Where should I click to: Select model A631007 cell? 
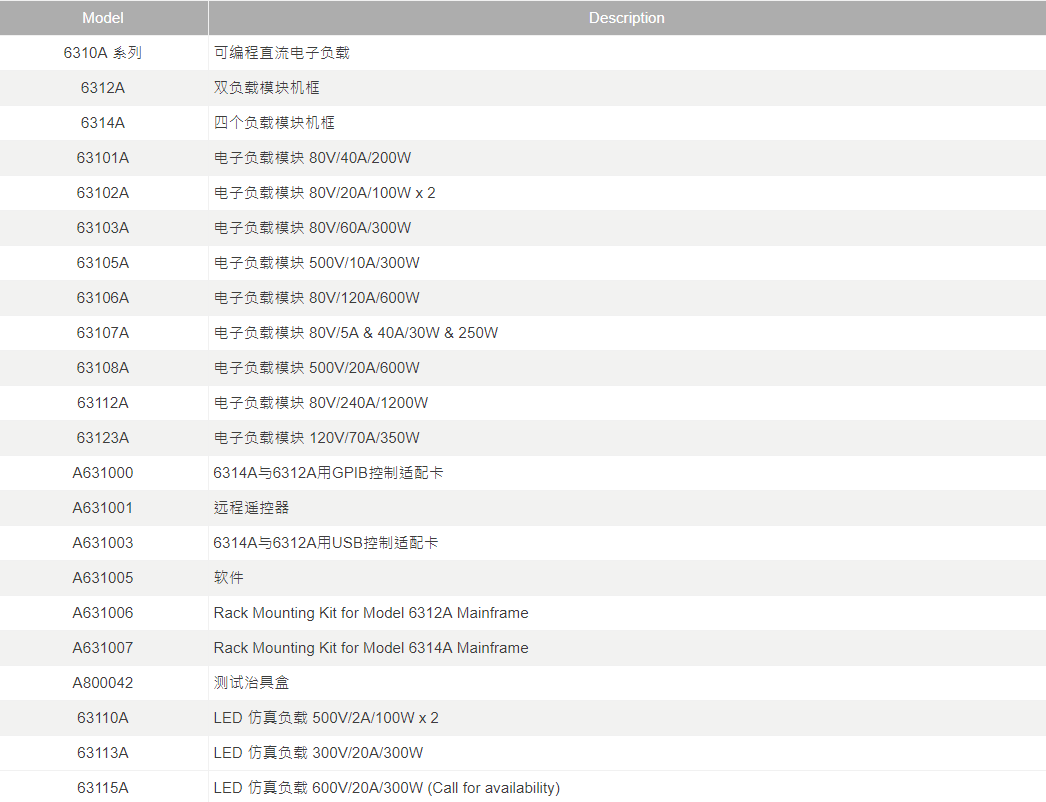103,649
